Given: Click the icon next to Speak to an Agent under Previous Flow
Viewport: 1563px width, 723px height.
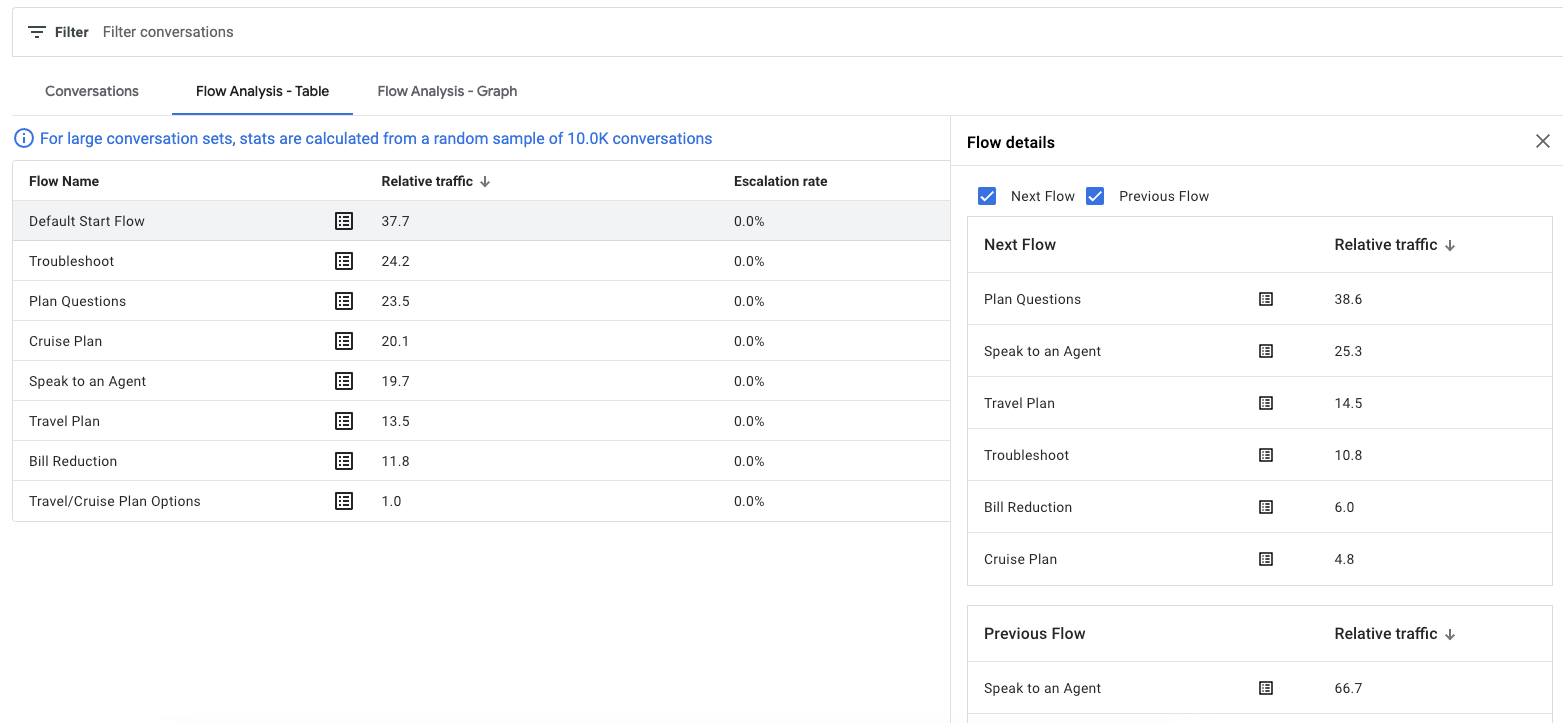Looking at the screenshot, I should click(1266, 687).
